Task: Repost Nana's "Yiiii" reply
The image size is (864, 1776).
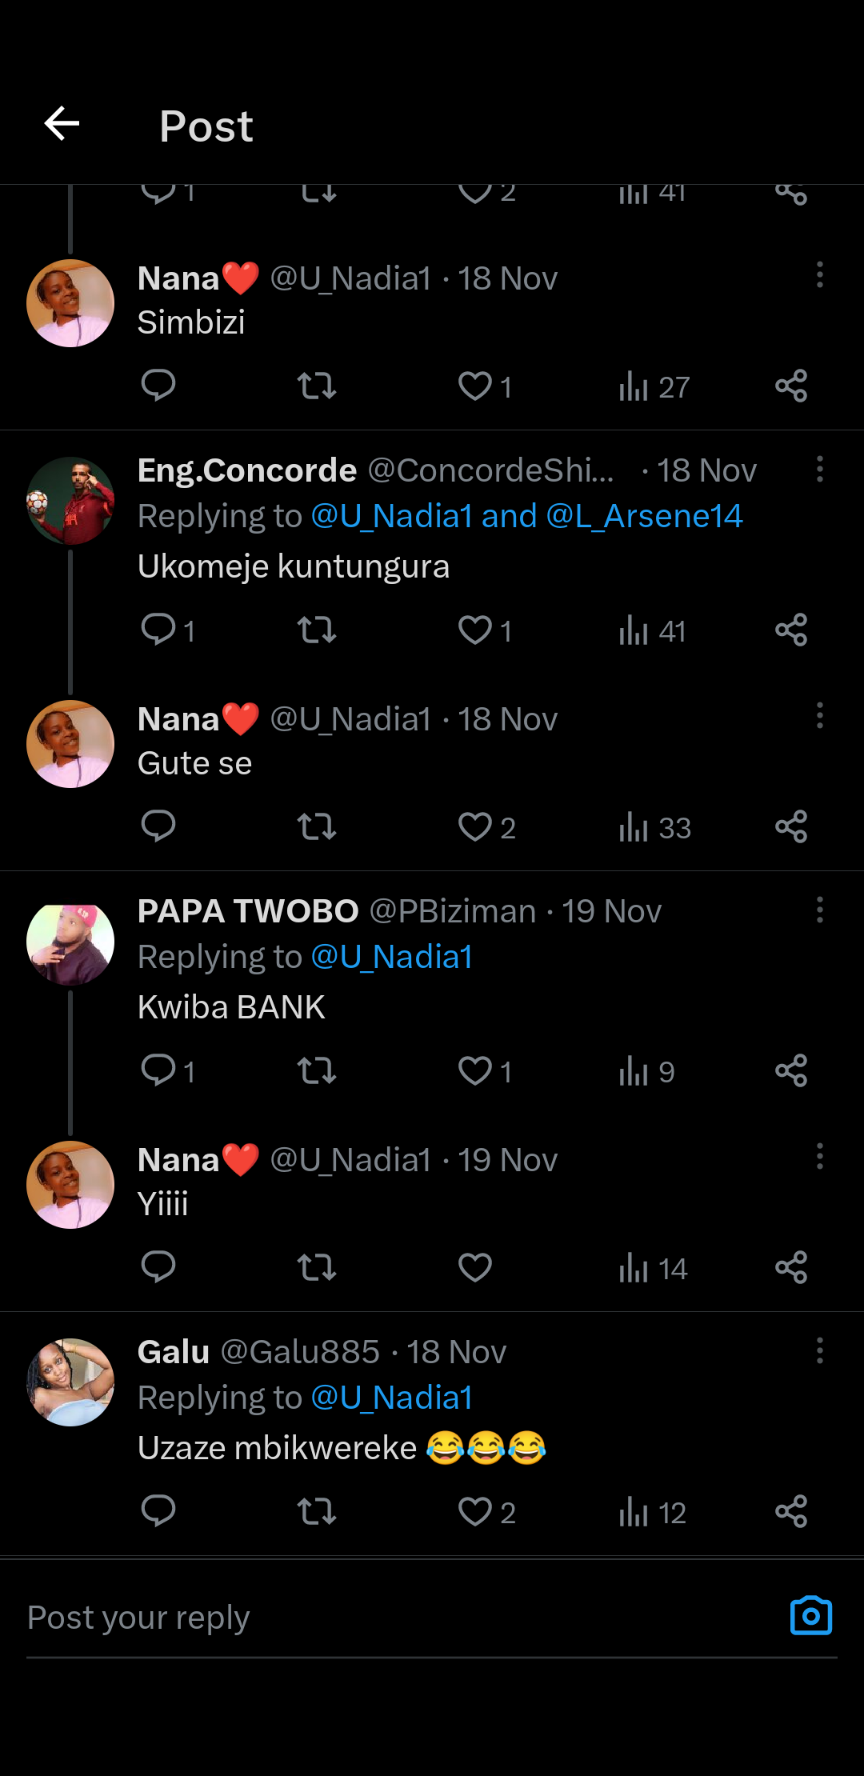Action: (317, 1268)
